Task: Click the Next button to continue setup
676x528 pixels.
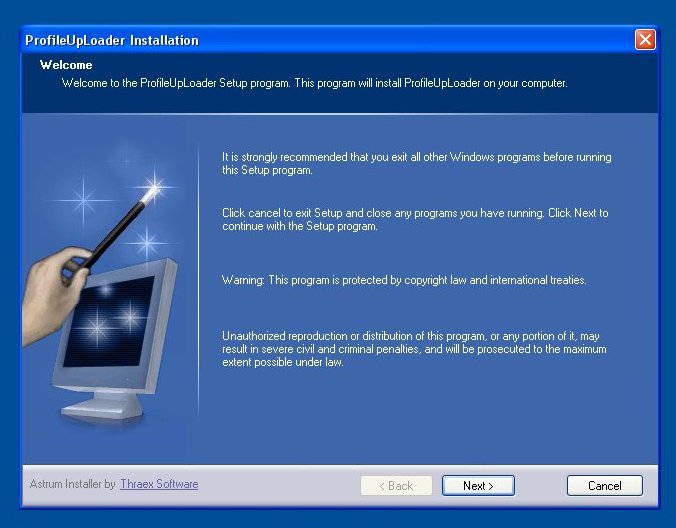Action: 478,486
